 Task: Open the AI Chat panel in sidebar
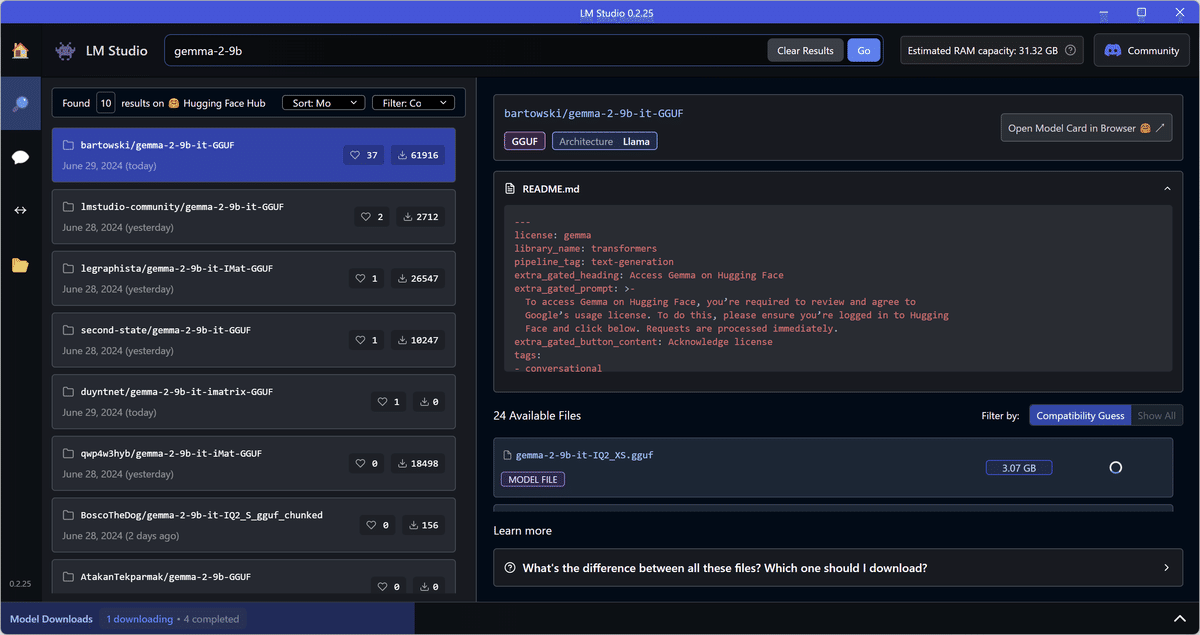21,157
